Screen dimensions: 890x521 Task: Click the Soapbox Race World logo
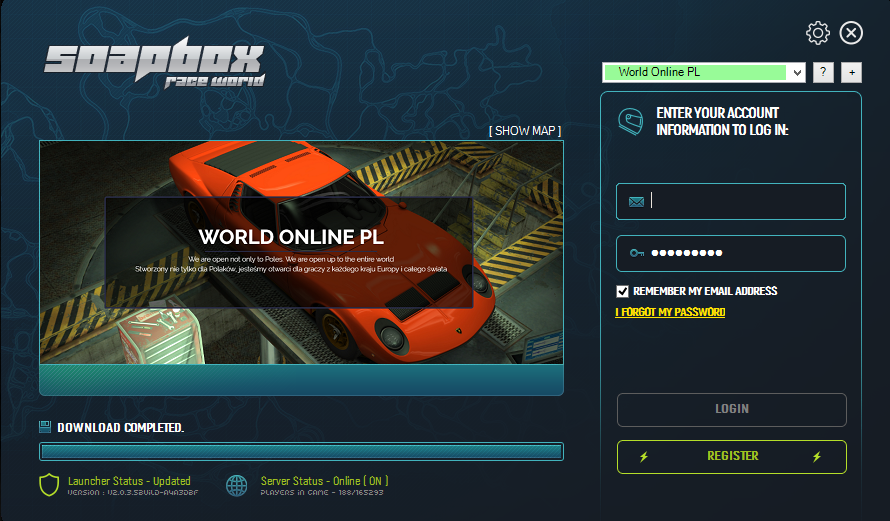[154, 62]
